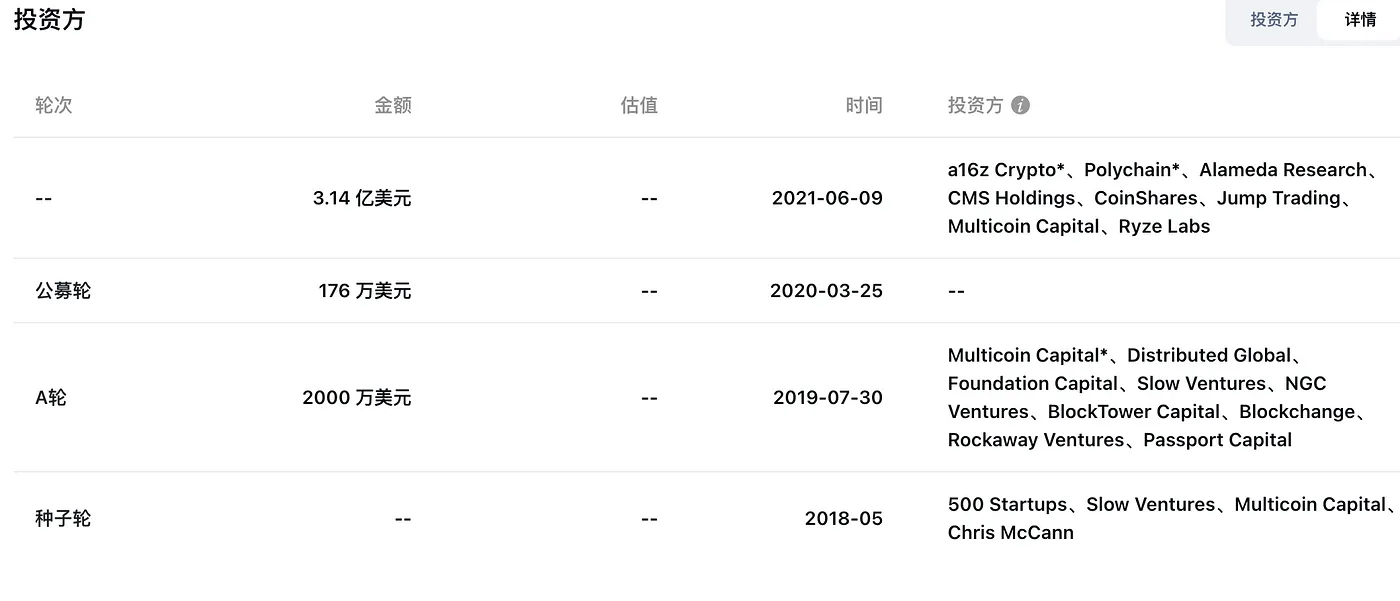1400x601 pixels.
Task: Click Slow Ventures in the A轮 row
Action: coord(1201,383)
